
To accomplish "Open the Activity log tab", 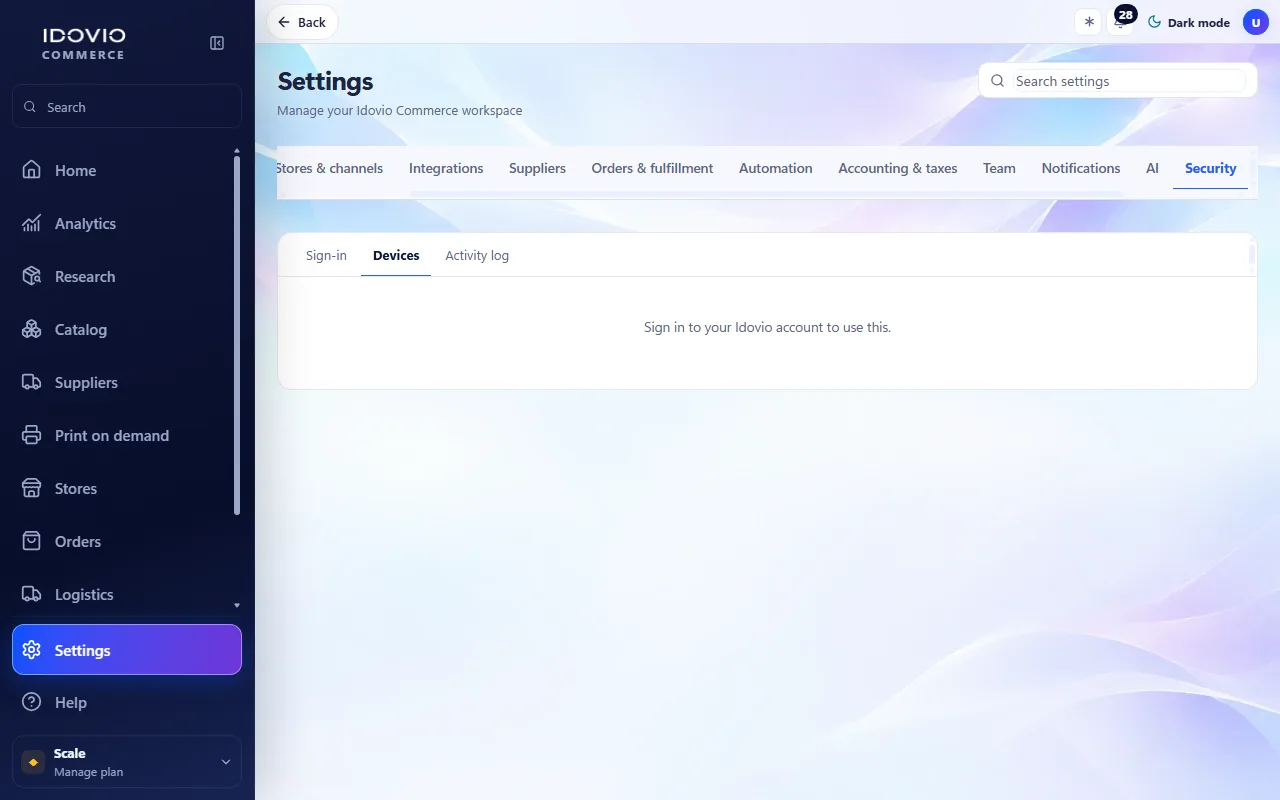I will click(477, 256).
